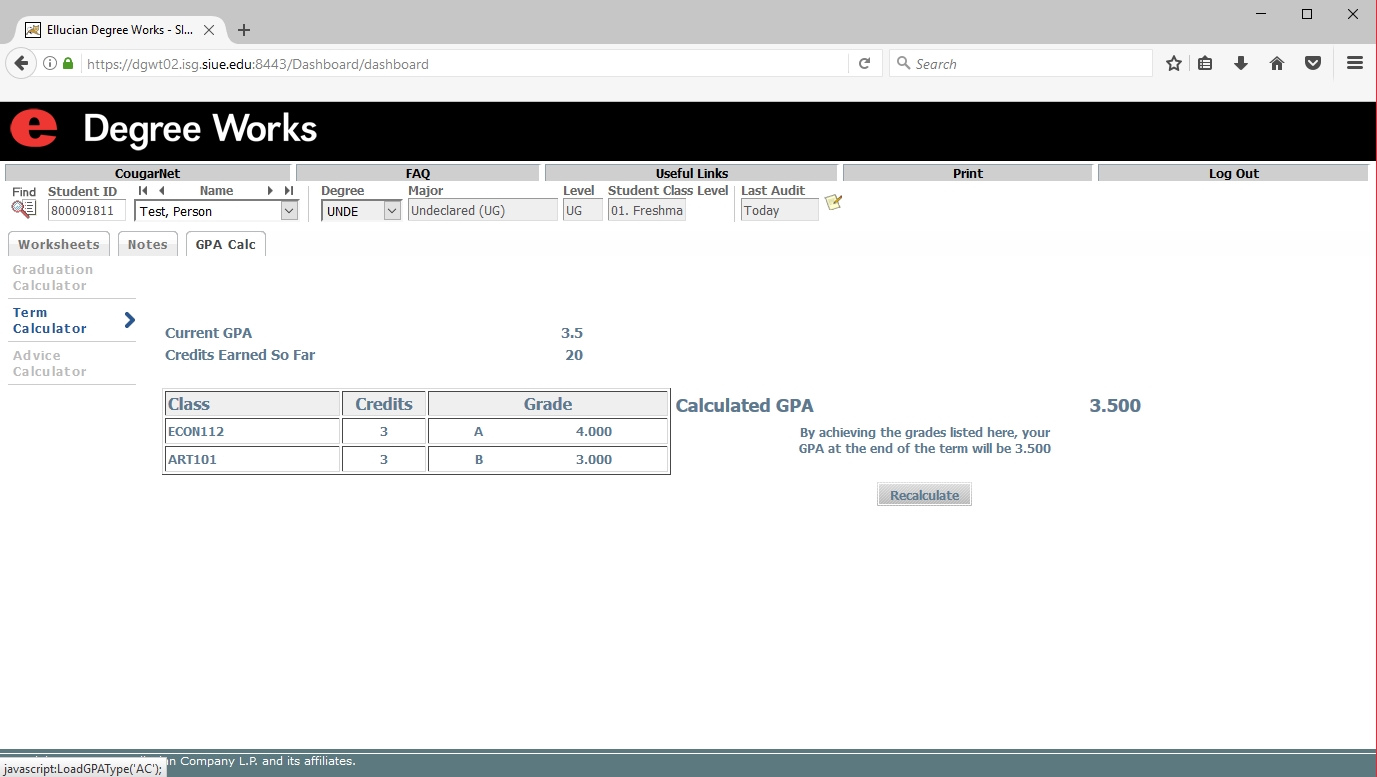Switch to the Notes tab
This screenshot has width=1377, height=777.
click(147, 244)
